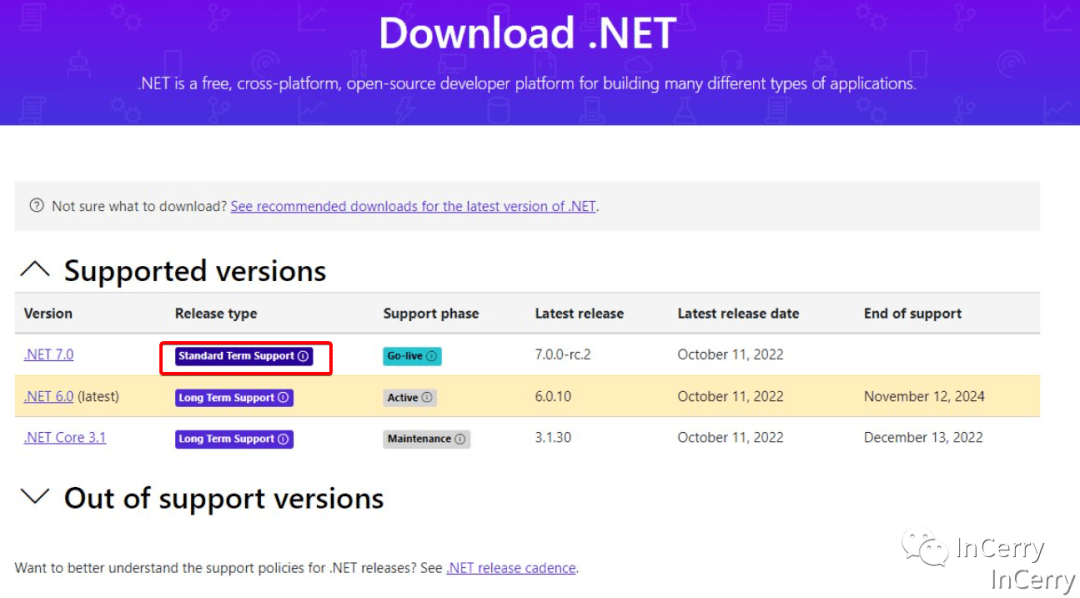Click info icon on Standard Term Support badge

303,356
